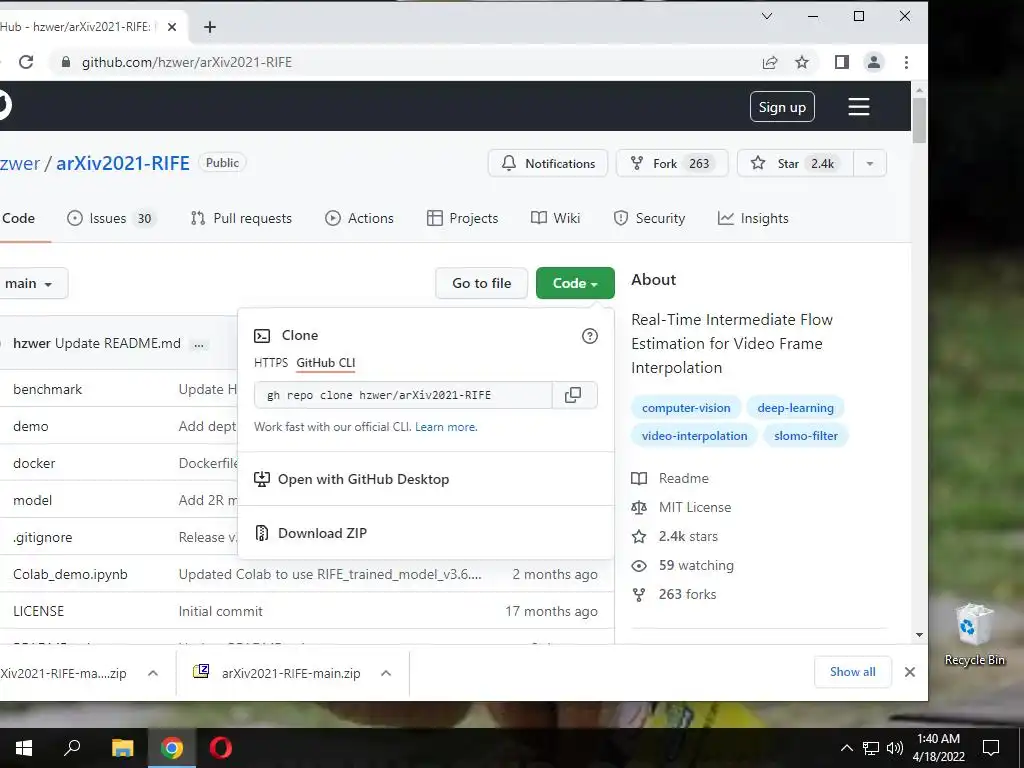Open the video-interpolation topic tag
The height and width of the screenshot is (768, 1024).
click(694, 436)
